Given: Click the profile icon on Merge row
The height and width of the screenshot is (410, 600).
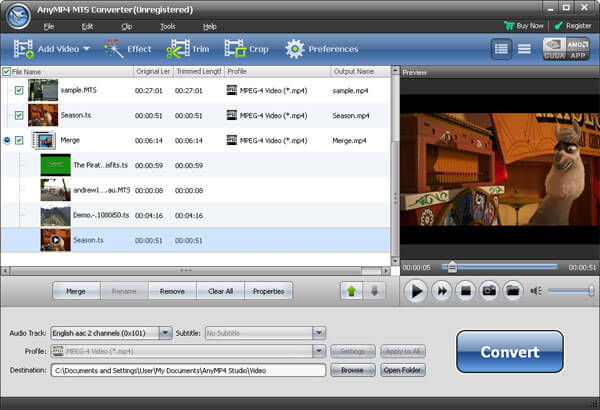Looking at the screenshot, I should point(232,140).
